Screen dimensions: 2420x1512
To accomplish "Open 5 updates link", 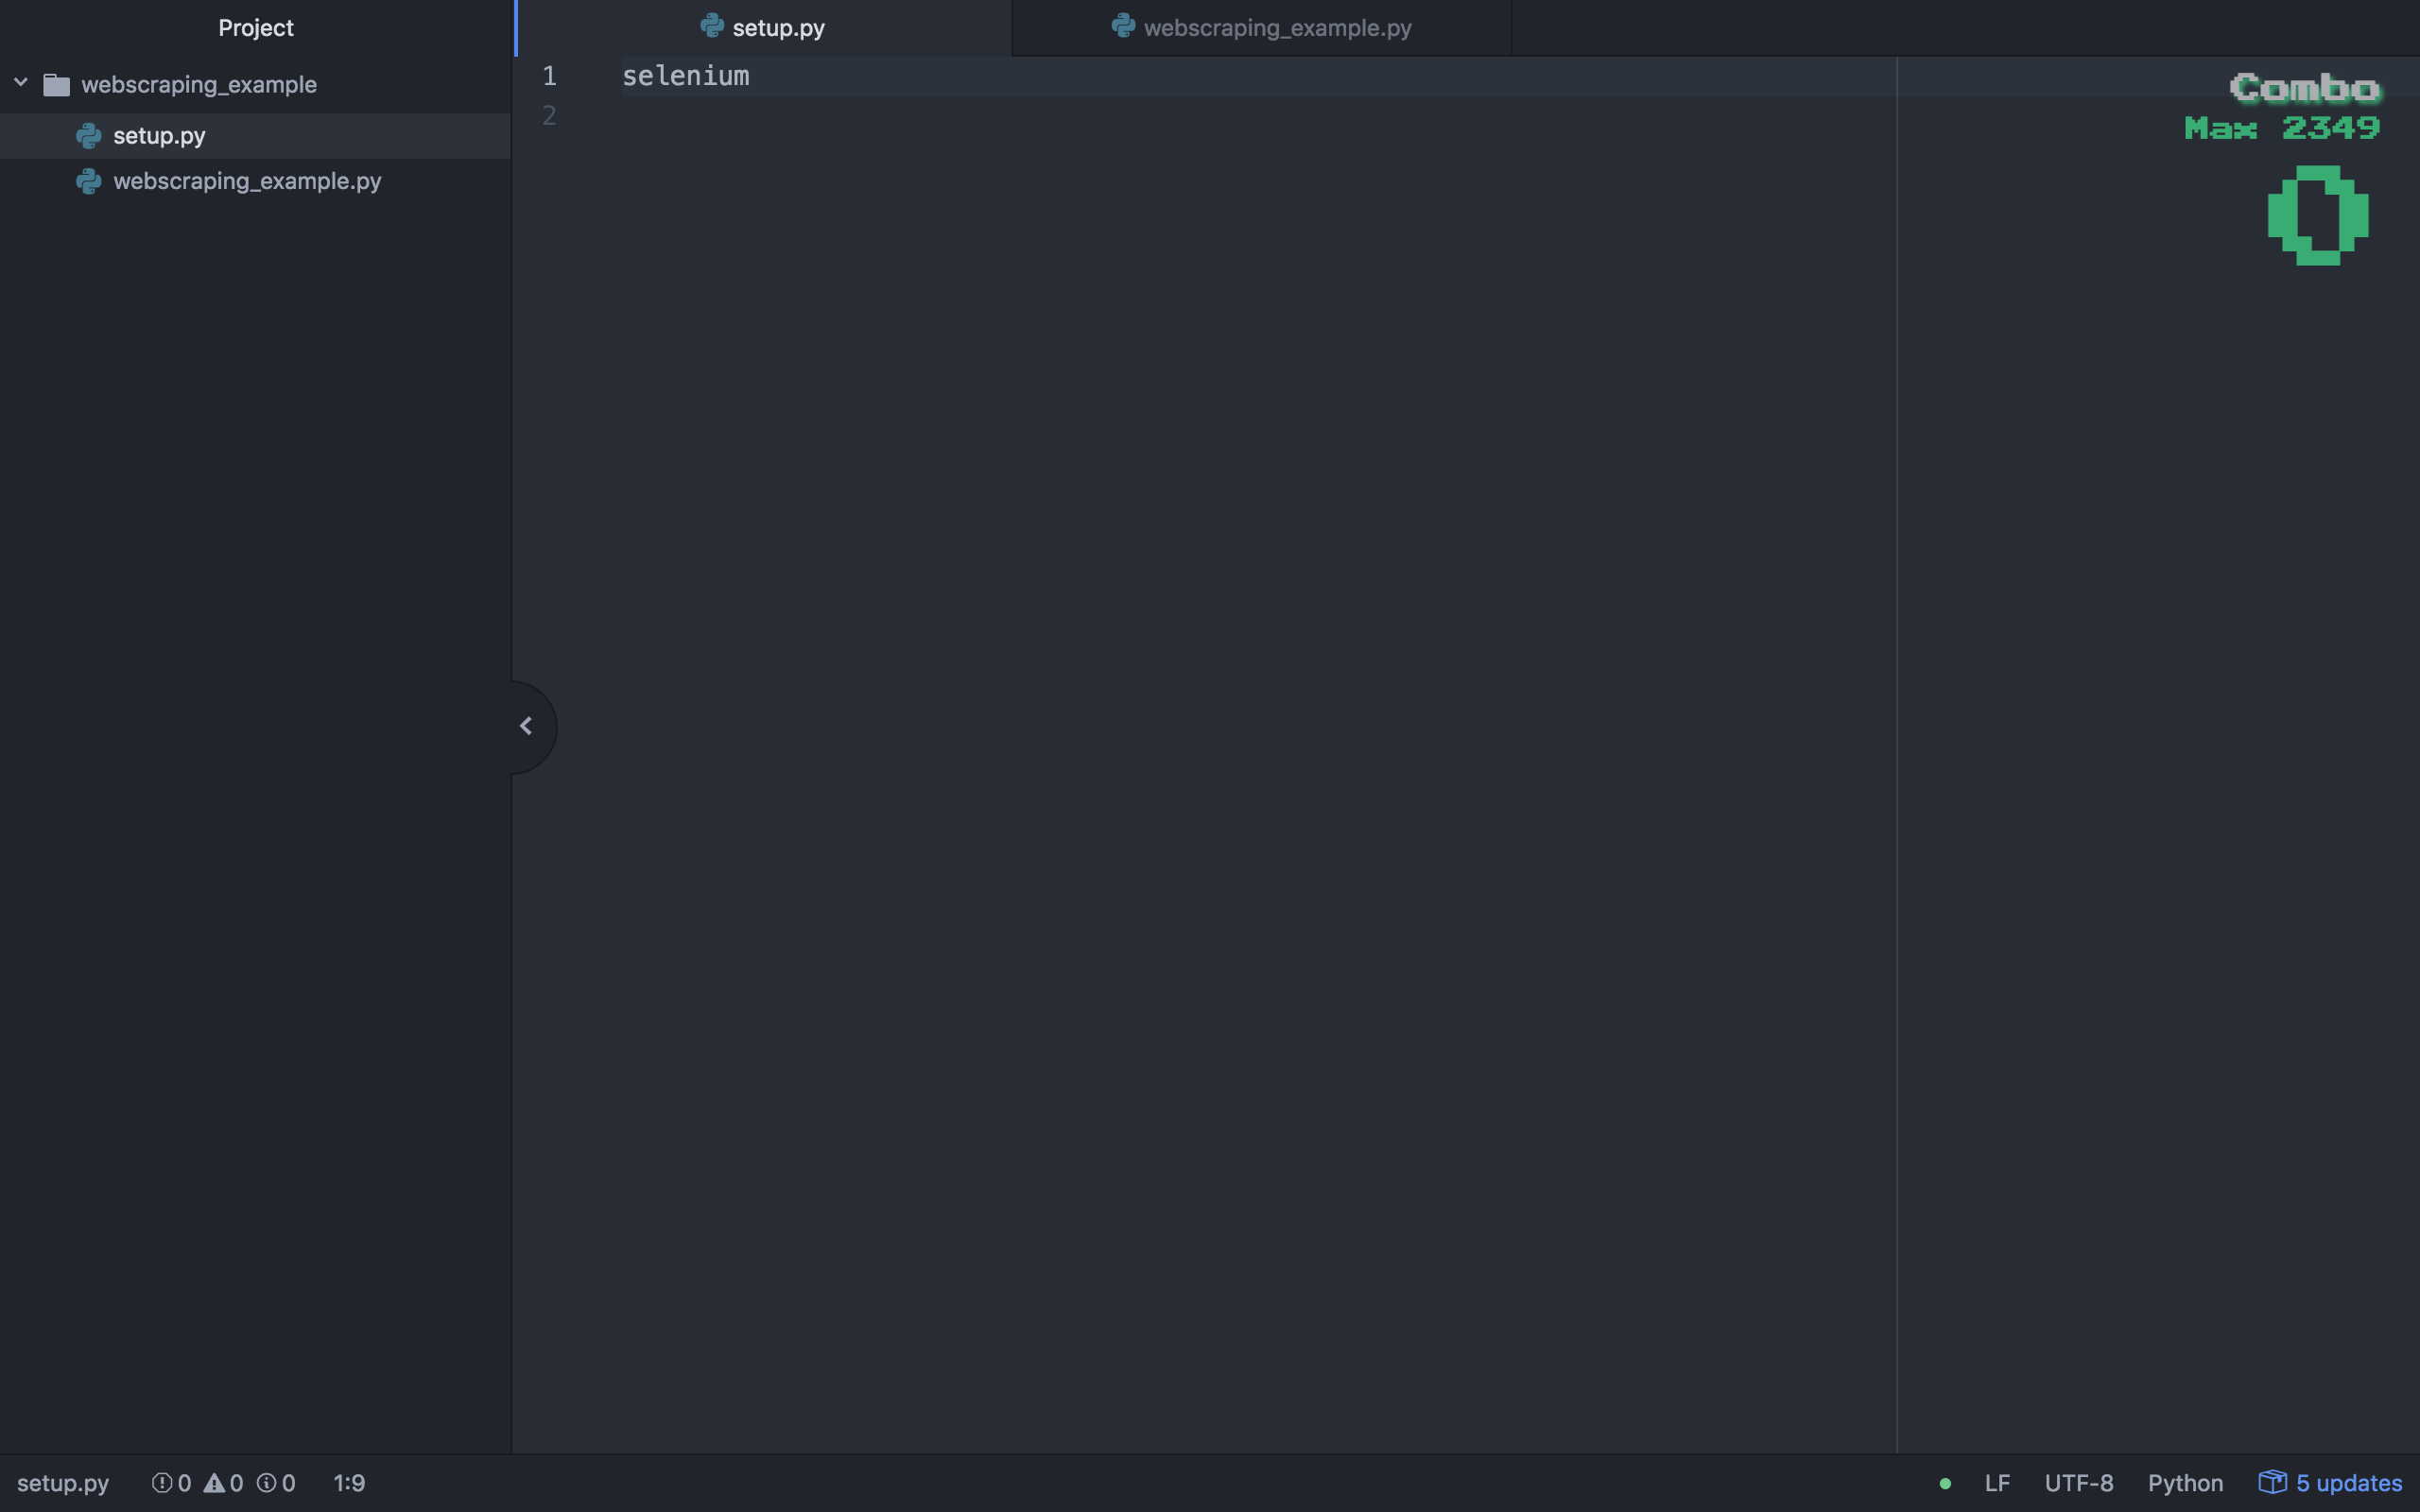I will pos(2348,1483).
